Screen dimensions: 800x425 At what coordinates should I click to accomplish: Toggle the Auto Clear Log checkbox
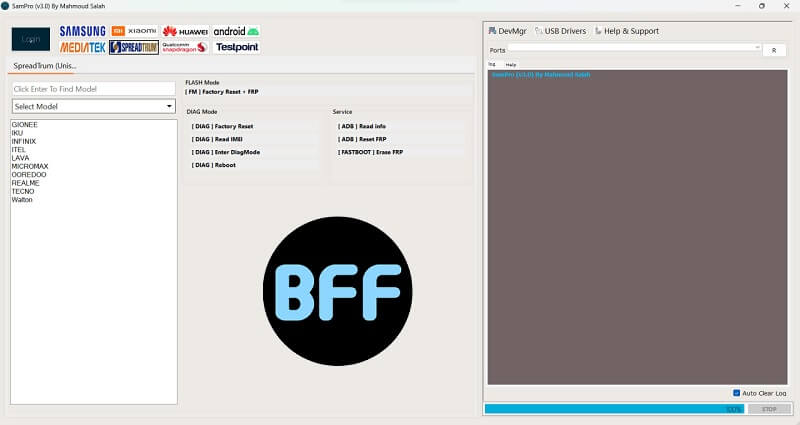click(x=736, y=393)
